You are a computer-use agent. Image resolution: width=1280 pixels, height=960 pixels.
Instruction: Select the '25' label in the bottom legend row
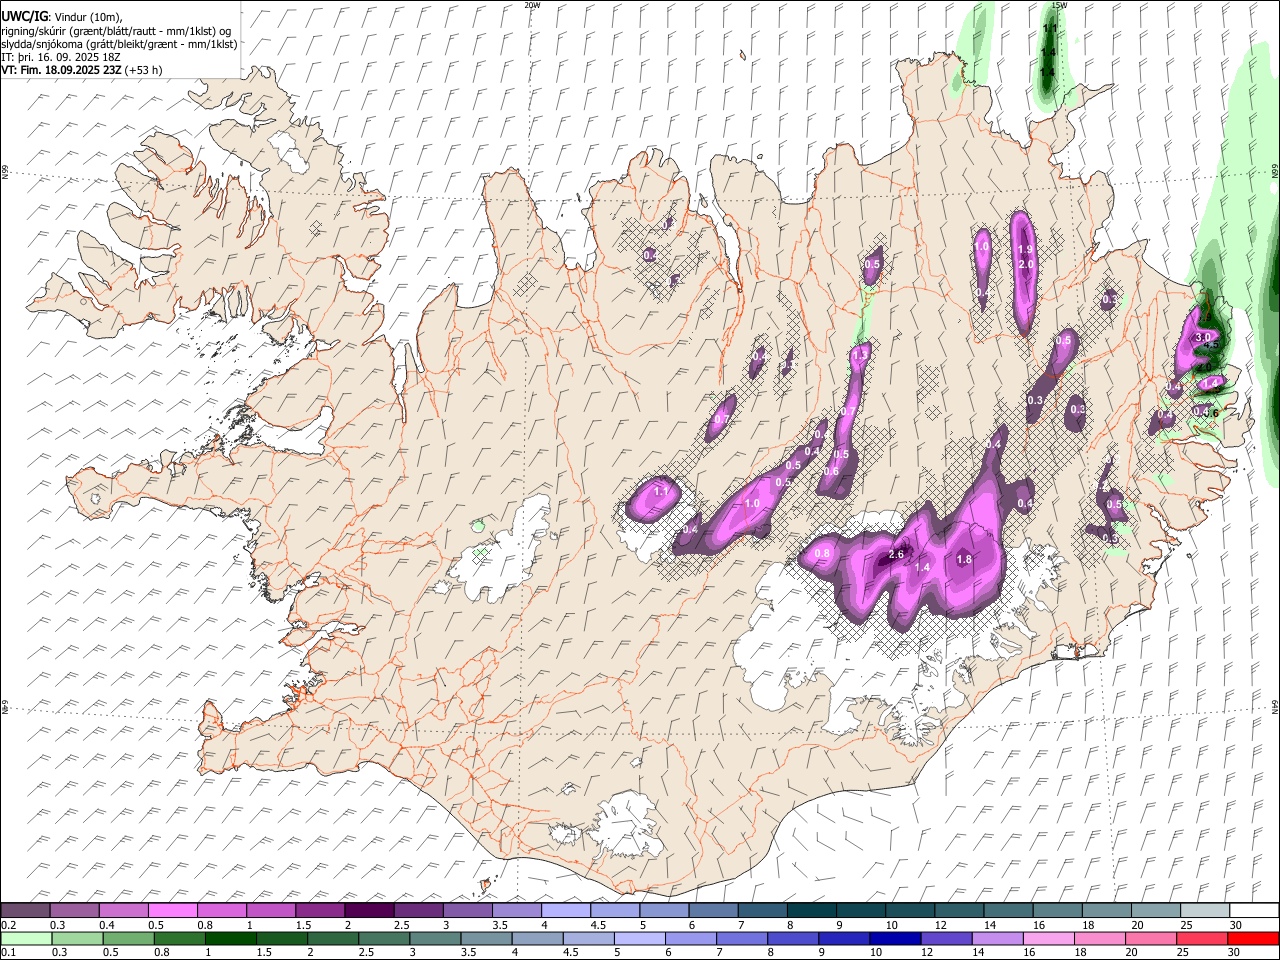[x=1182, y=953]
